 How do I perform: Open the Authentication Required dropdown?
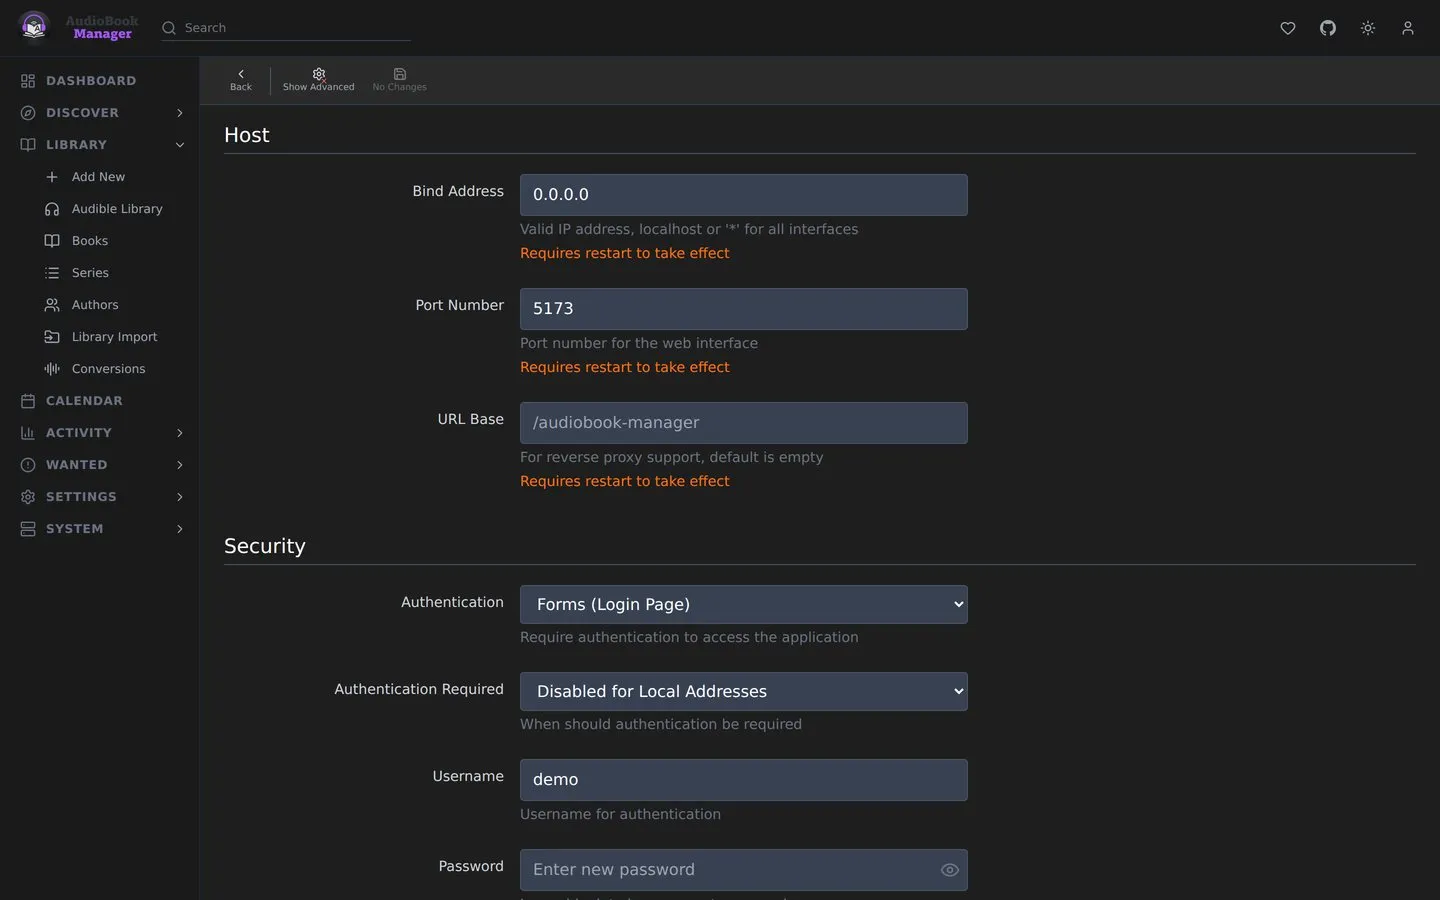[744, 691]
